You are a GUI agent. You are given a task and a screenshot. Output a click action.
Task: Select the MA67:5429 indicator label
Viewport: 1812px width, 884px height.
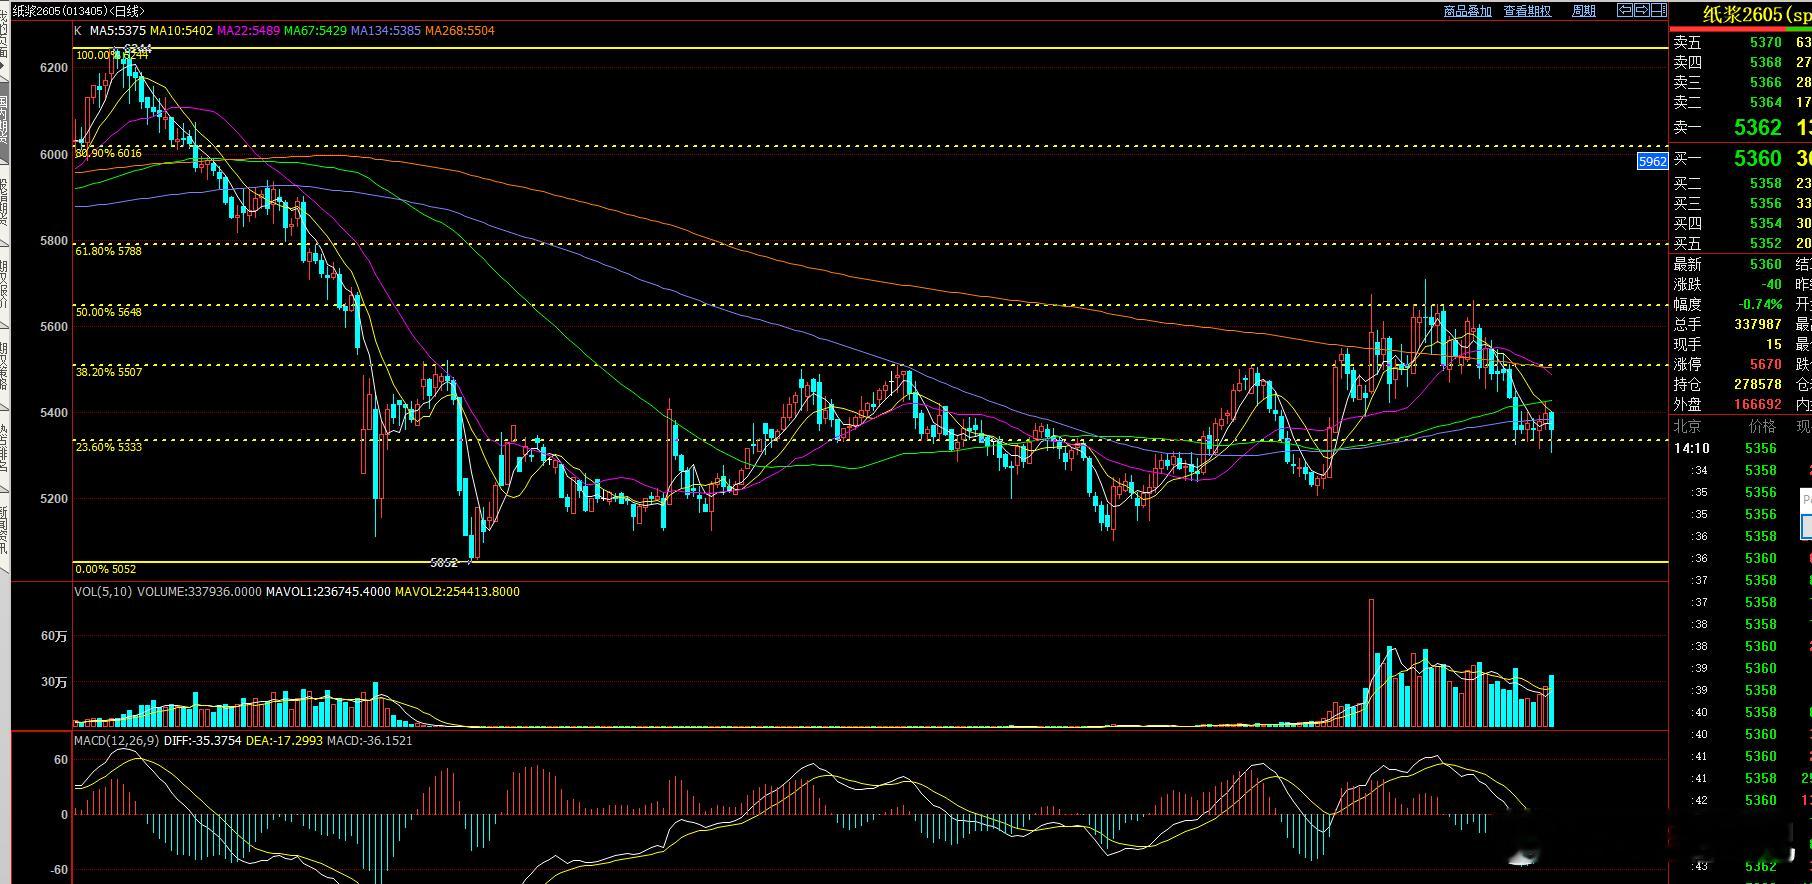point(316,31)
